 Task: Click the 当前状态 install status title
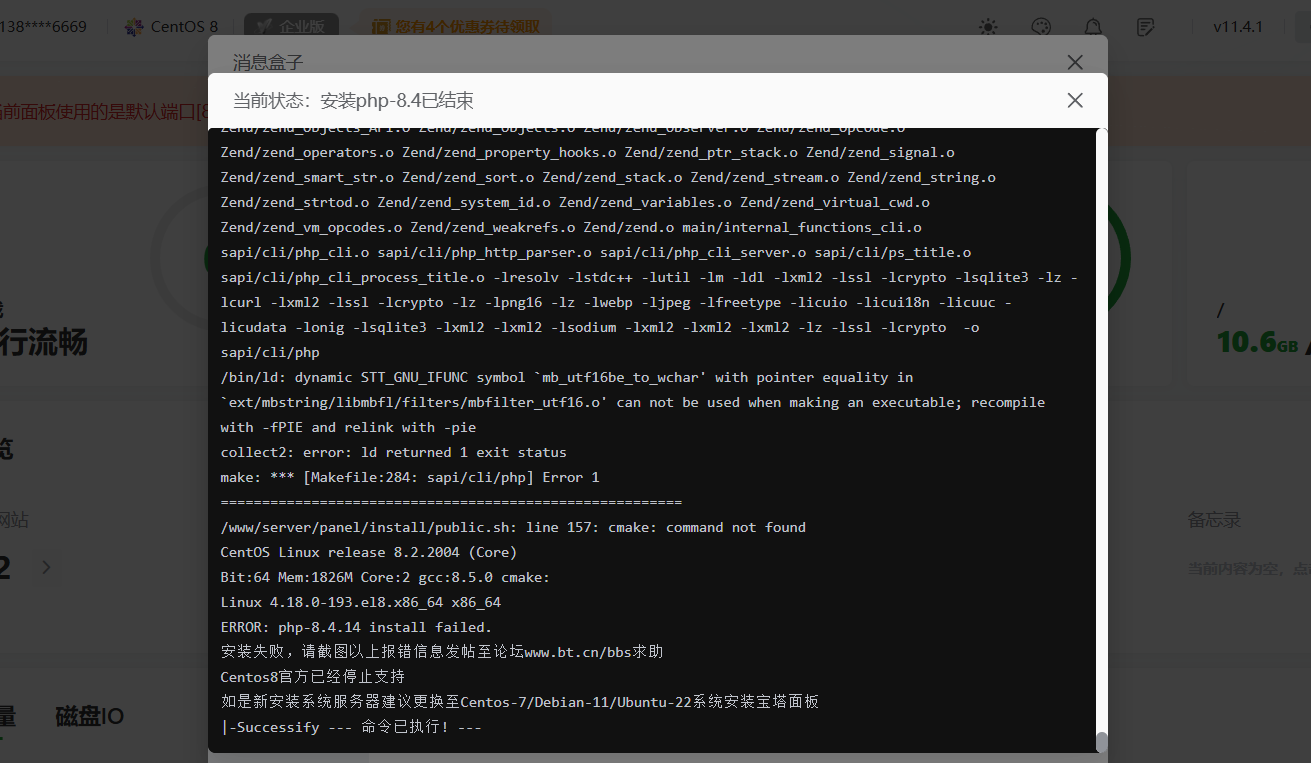pyautogui.click(x=353, y=100)
